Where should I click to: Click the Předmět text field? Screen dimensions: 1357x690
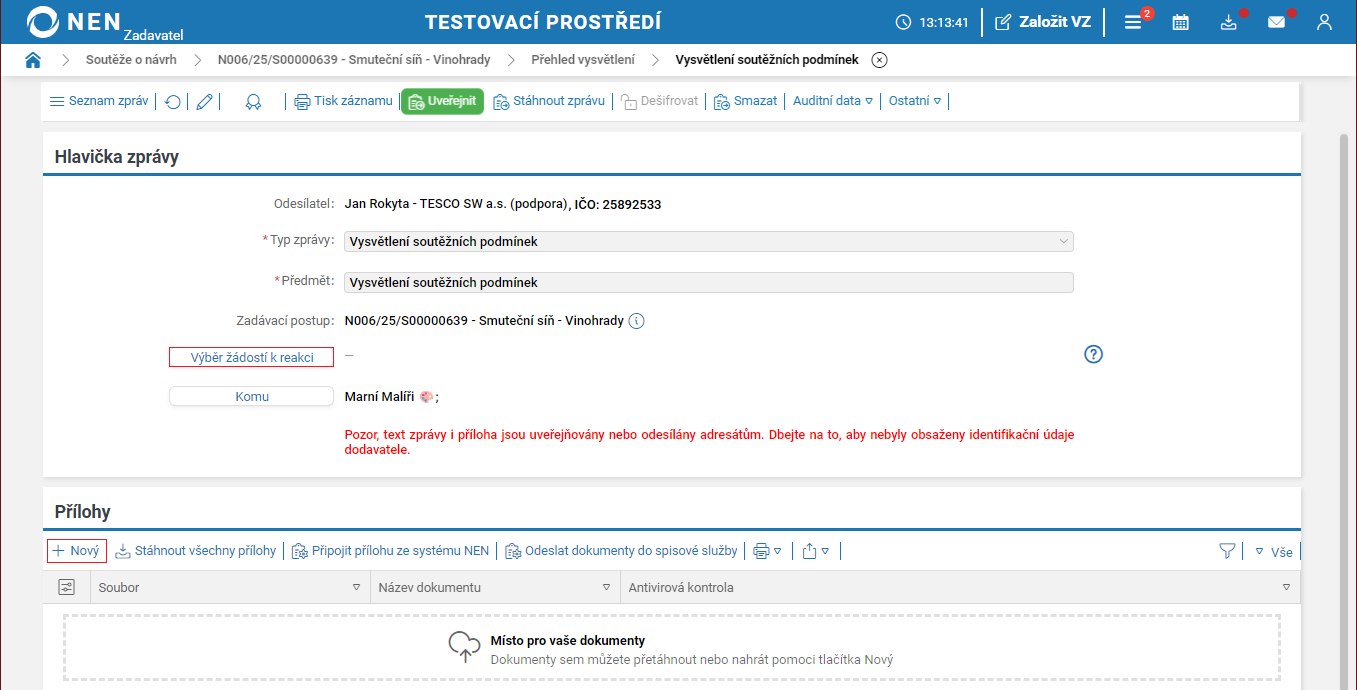pos(708,283)
